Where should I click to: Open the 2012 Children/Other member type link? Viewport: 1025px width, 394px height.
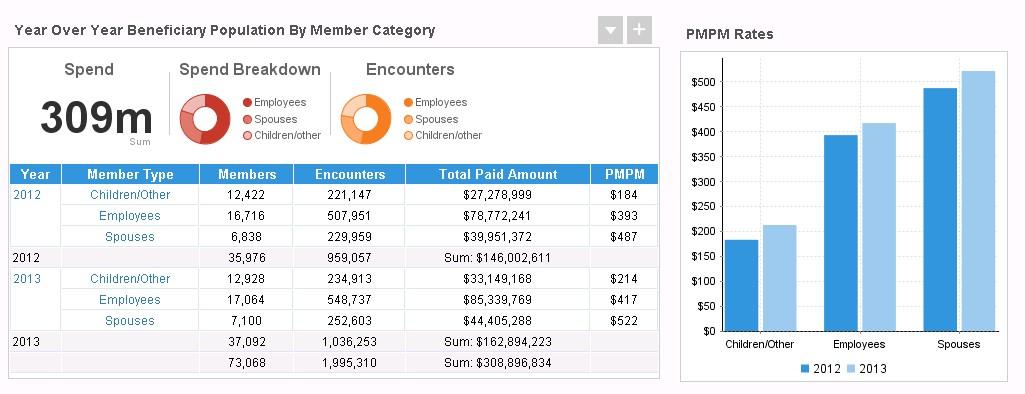(130, 195)
